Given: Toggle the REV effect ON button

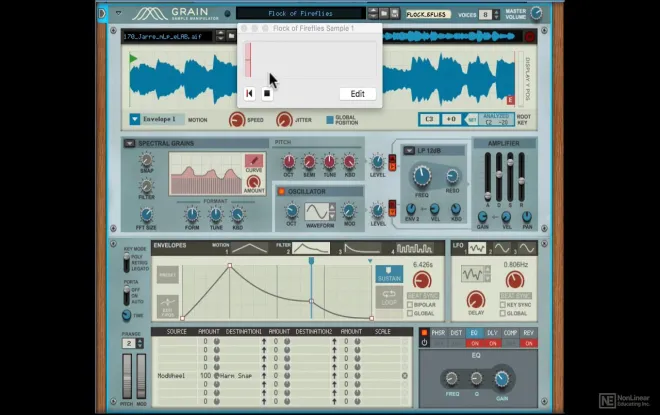Looking at the screenshot, I should pyautogui.click(x=529, y=343).
